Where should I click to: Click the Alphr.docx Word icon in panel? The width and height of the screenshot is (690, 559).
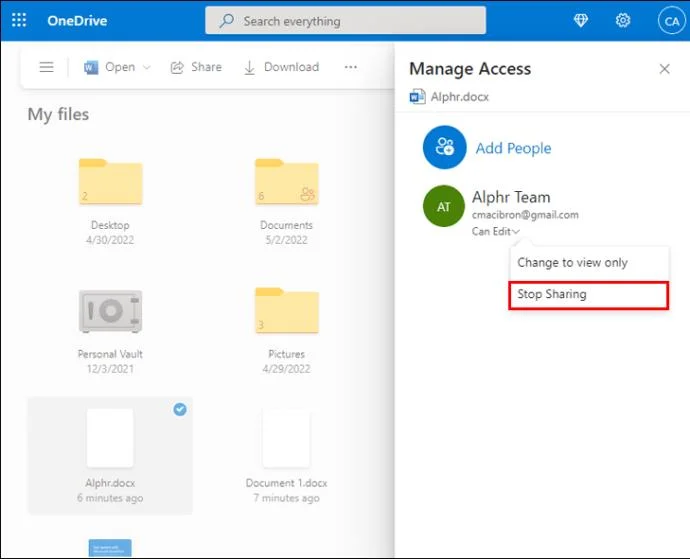click(417, 96)
